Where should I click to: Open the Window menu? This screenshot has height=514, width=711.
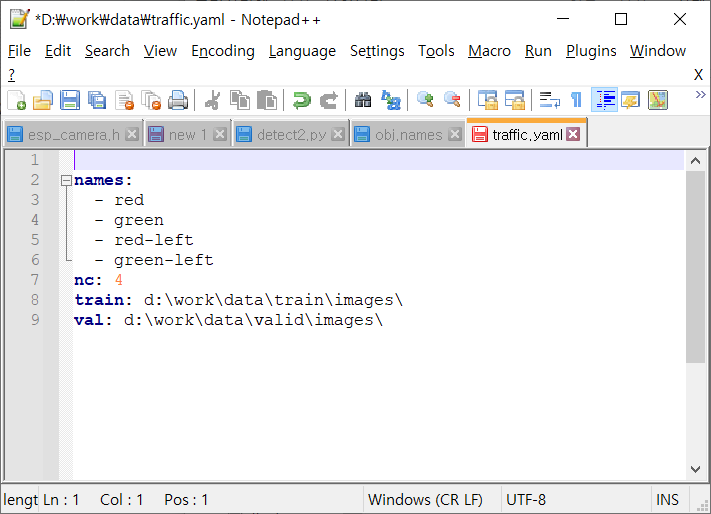point(657,51)
